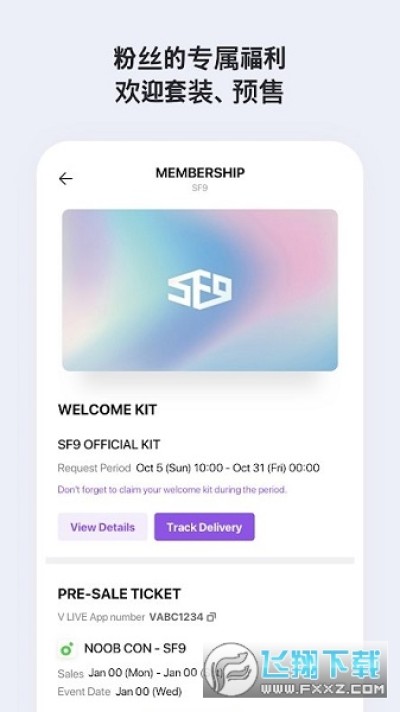Viewport: 400px width, 712px height.
Task: Tap the MEMBERSHIP page title
Action: click(200, 173)
